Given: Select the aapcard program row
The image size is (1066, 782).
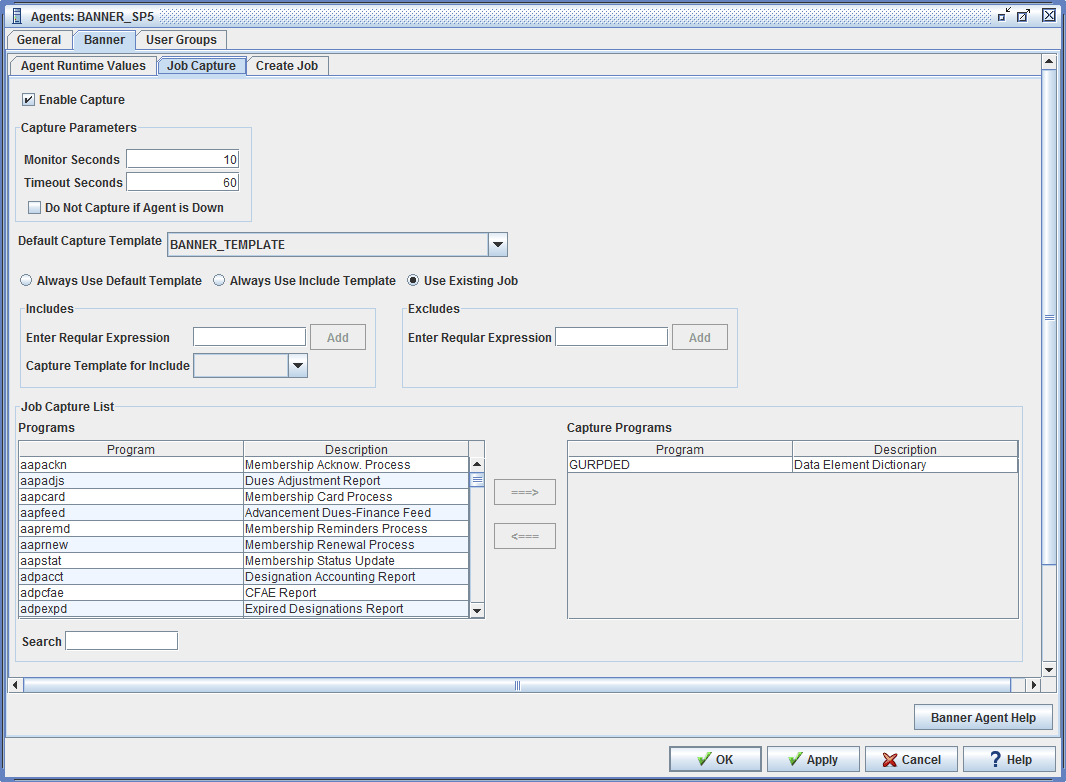Looking at the screenshot, I should [x=243, y=496].
